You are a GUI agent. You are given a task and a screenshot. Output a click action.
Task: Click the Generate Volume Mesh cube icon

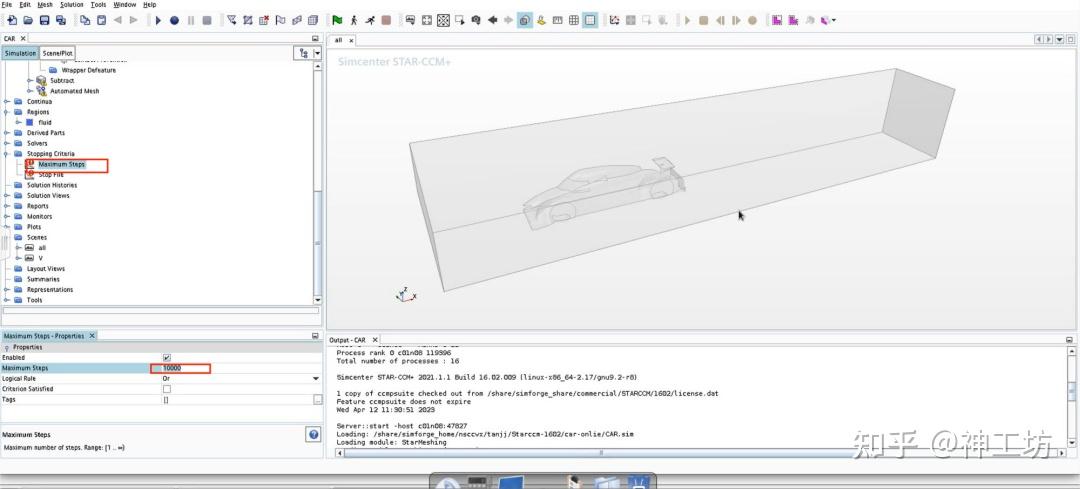pos(313,20)
